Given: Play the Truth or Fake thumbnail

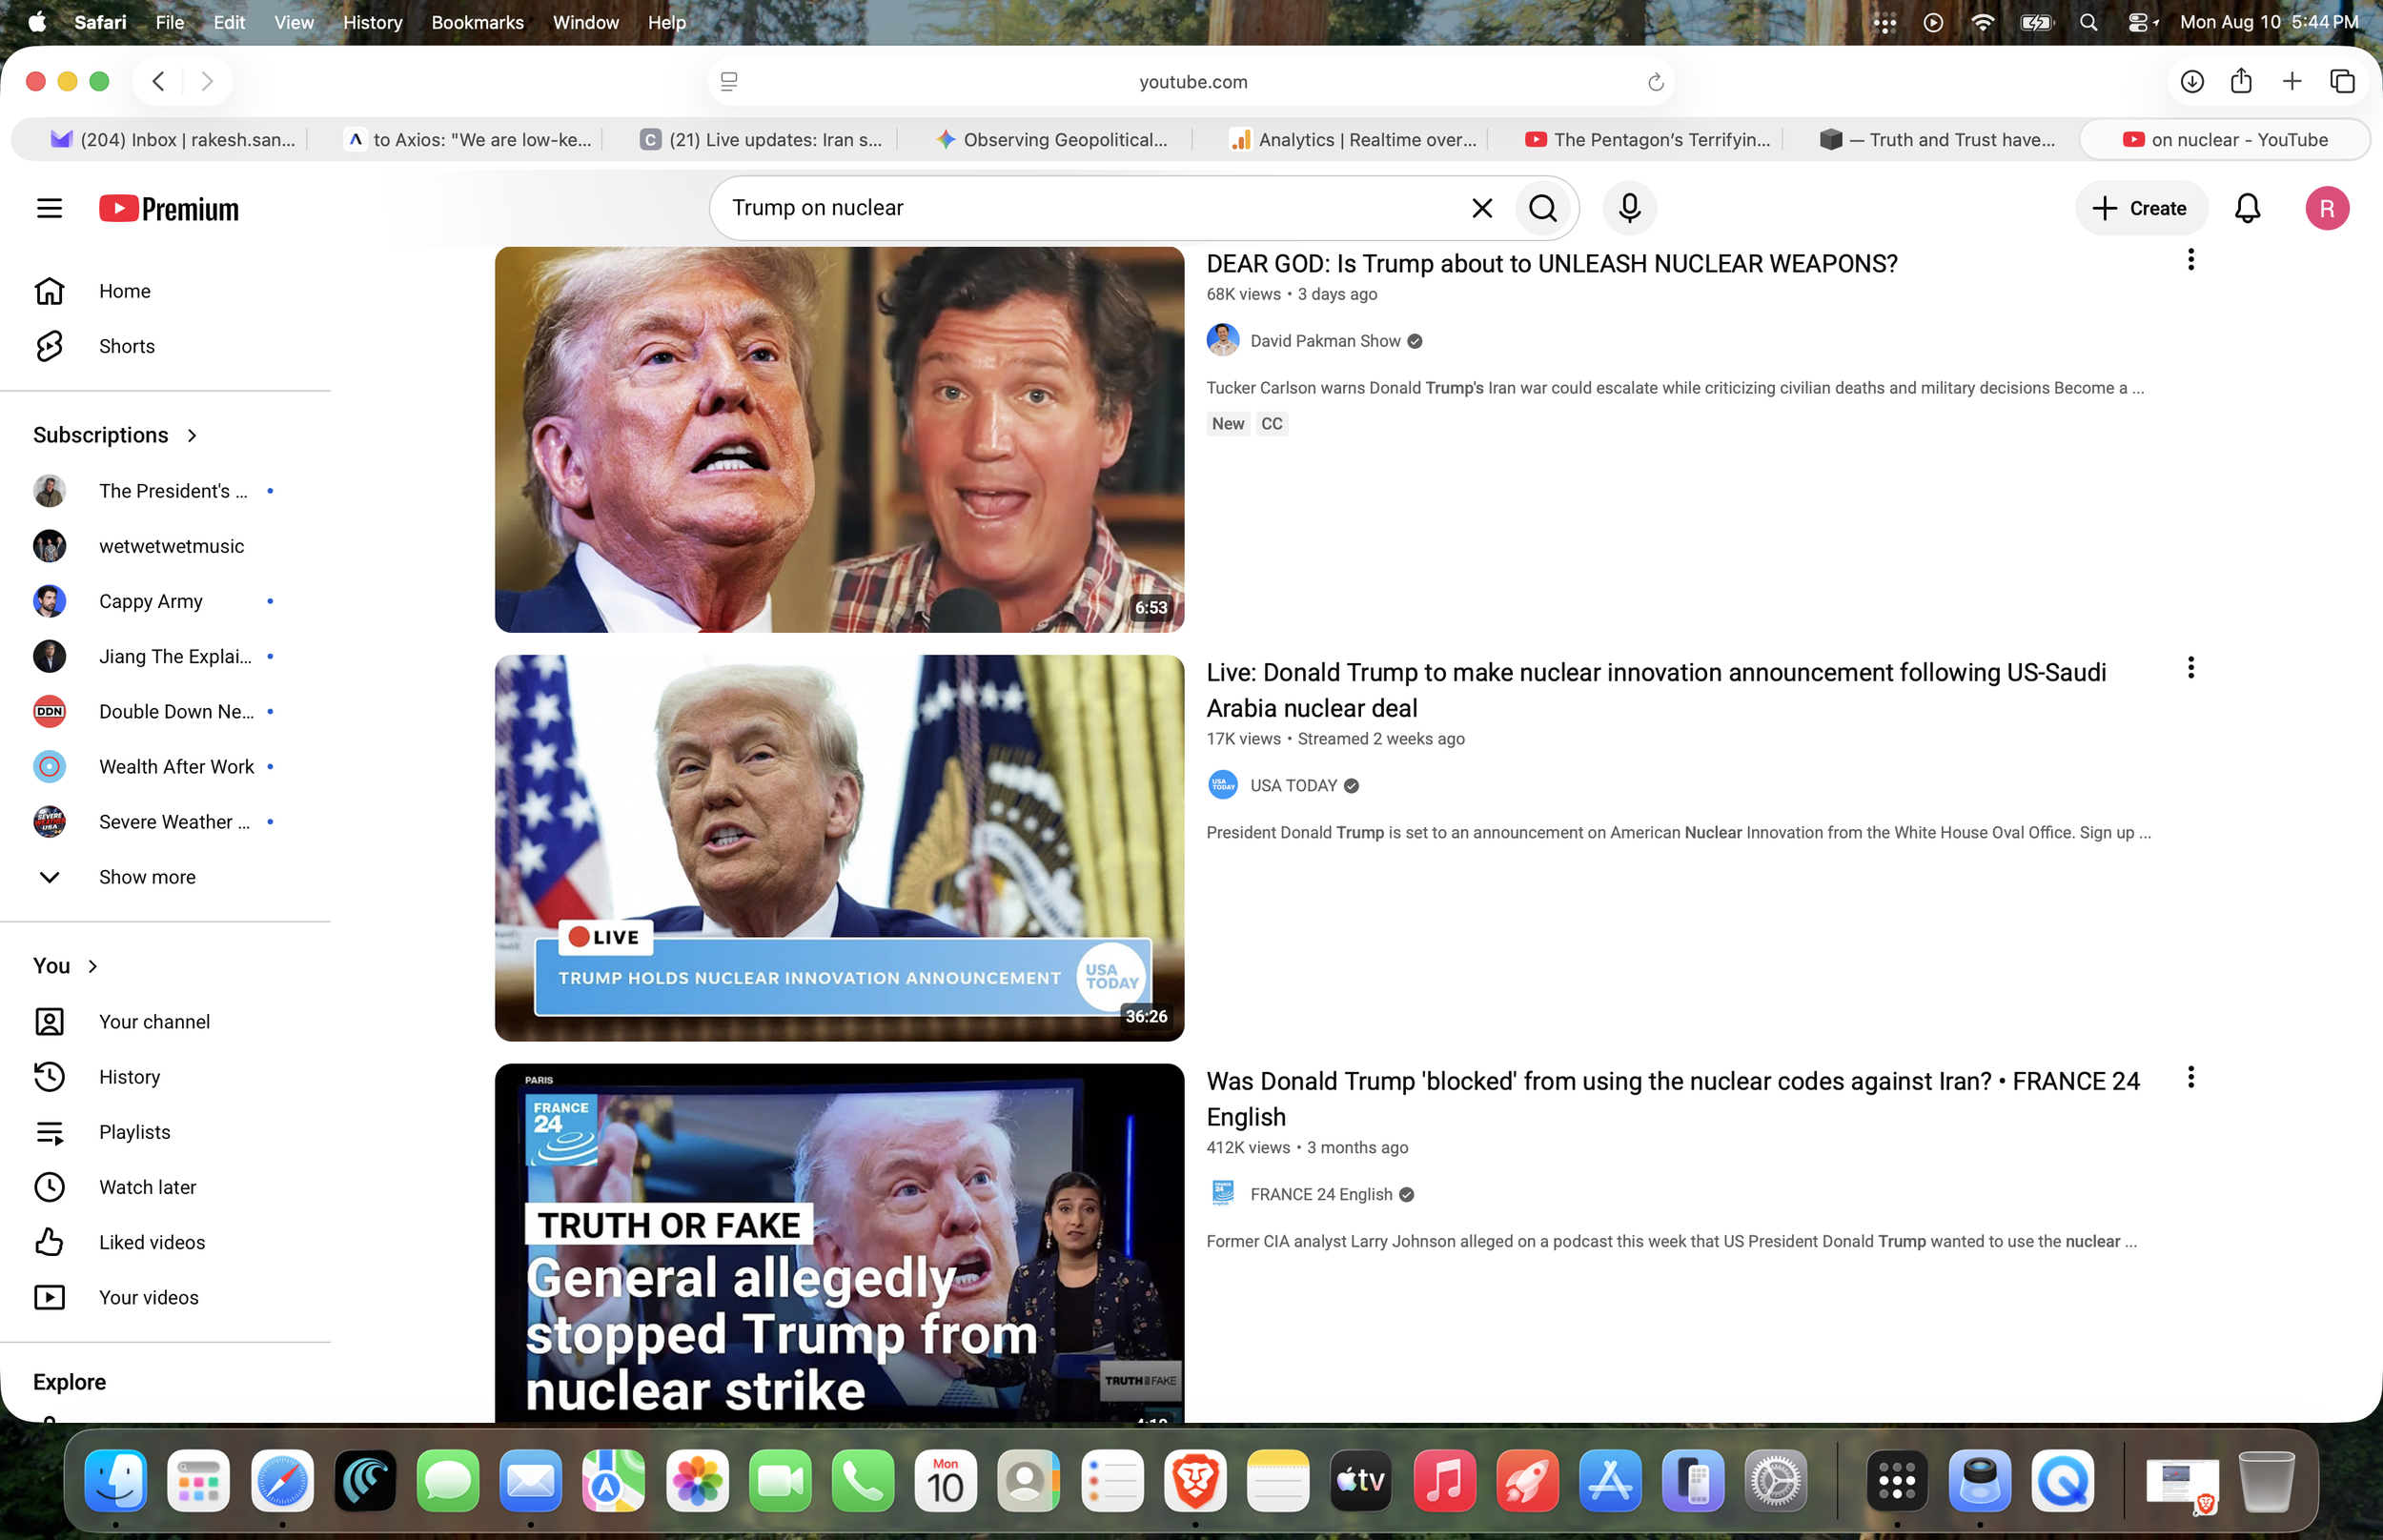Looking at the screenshot, I should point(839,1243).
